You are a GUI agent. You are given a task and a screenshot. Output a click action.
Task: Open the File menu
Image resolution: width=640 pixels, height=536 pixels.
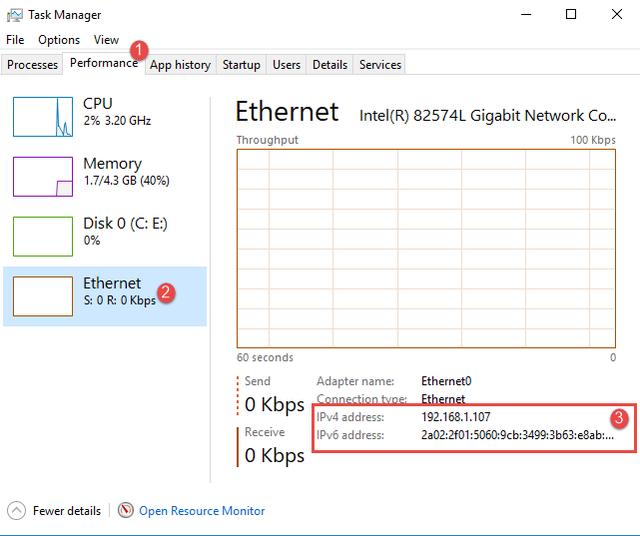15,40
